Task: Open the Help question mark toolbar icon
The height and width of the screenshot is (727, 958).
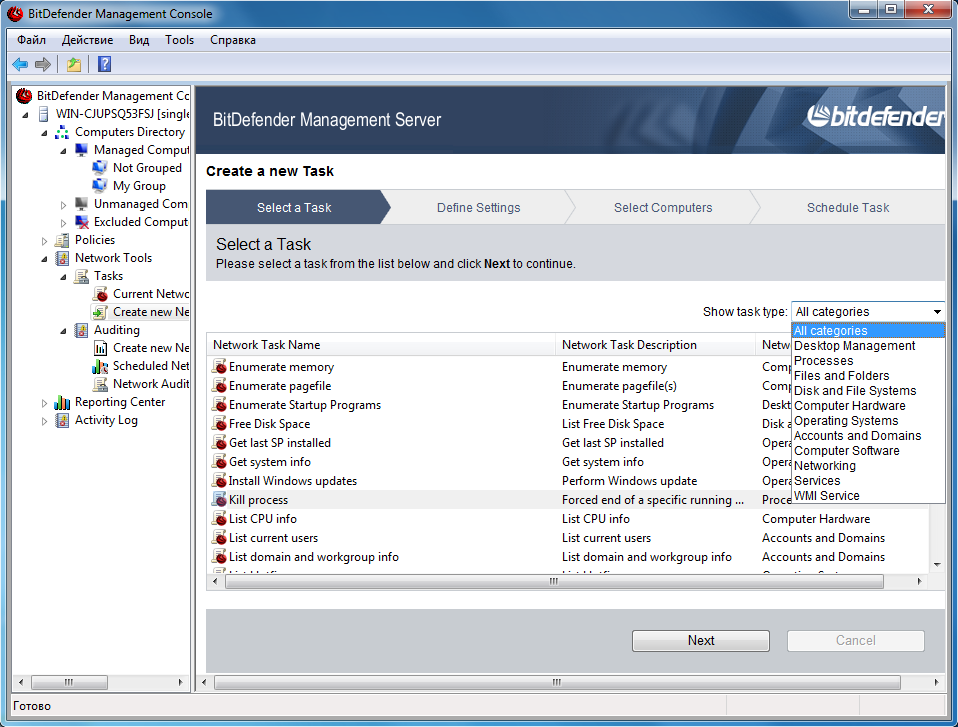Action: (x=104, y=64)
